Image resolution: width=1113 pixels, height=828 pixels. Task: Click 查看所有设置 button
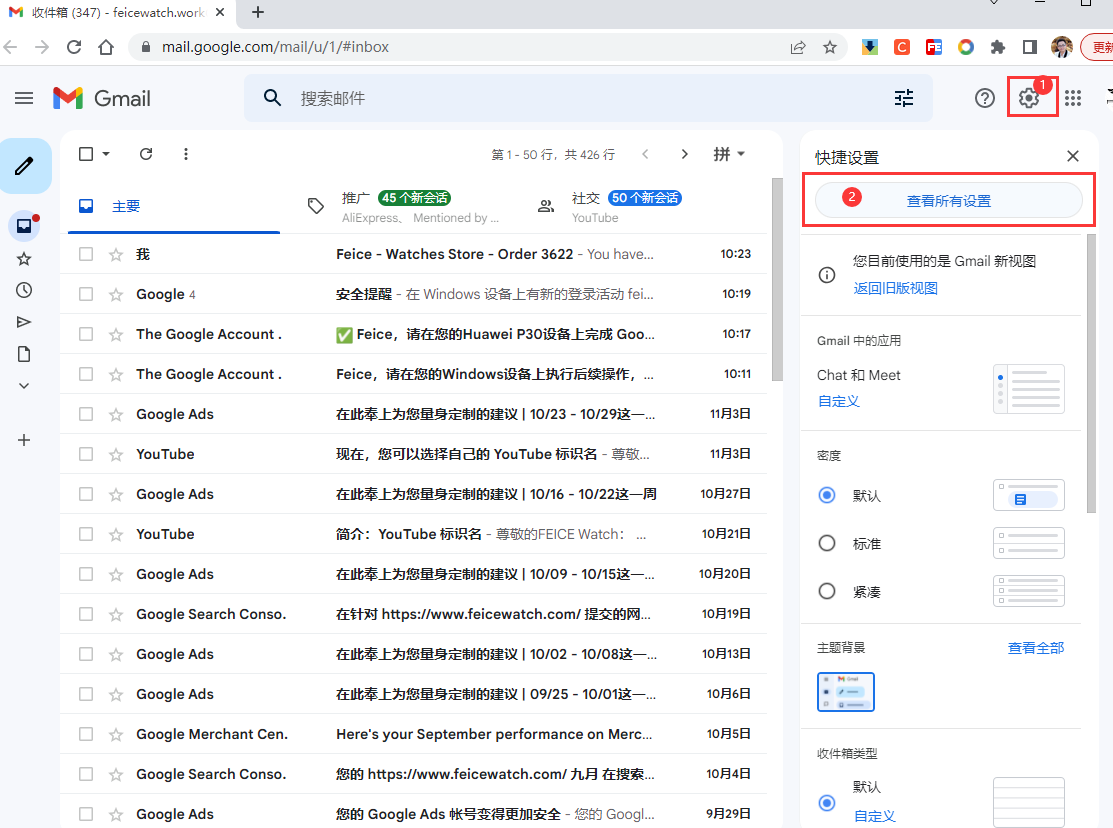pyautogui.click(x=948, y=201)
